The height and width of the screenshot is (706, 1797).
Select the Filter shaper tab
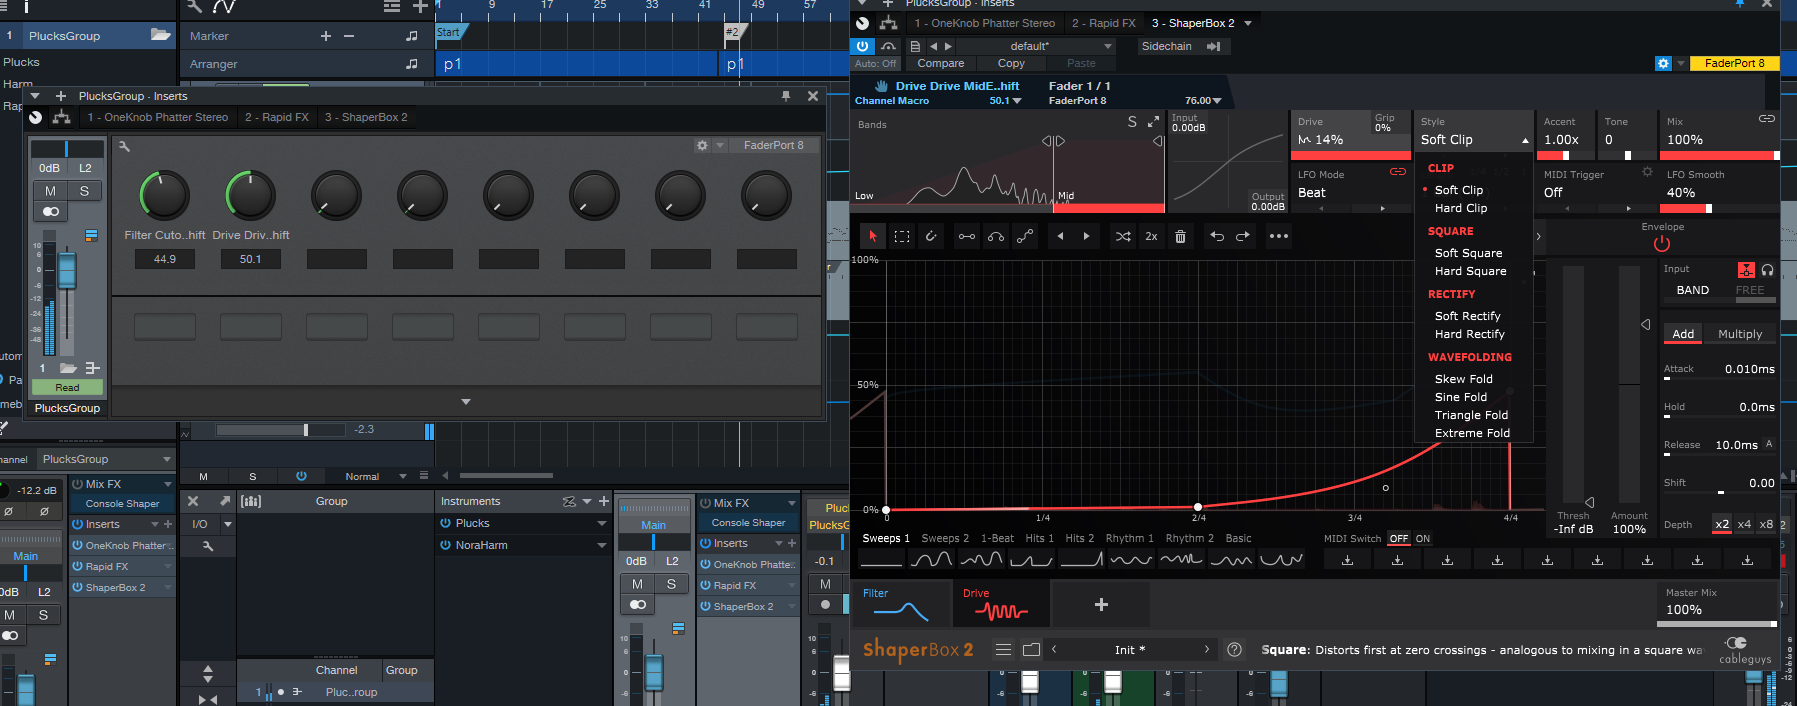pos(902,604)
